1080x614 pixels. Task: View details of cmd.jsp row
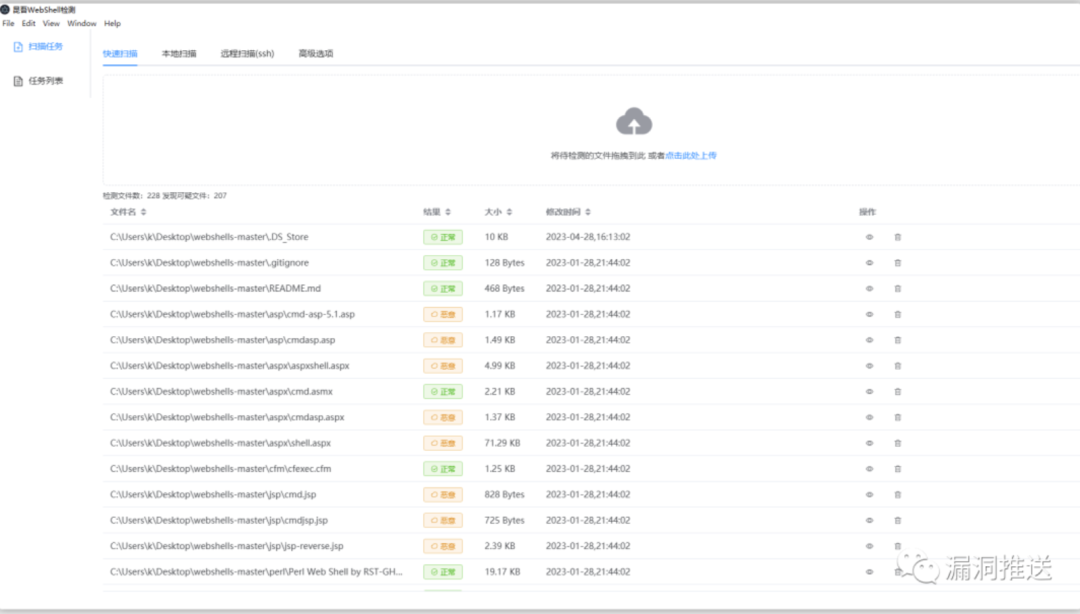[x=869, y=495]
